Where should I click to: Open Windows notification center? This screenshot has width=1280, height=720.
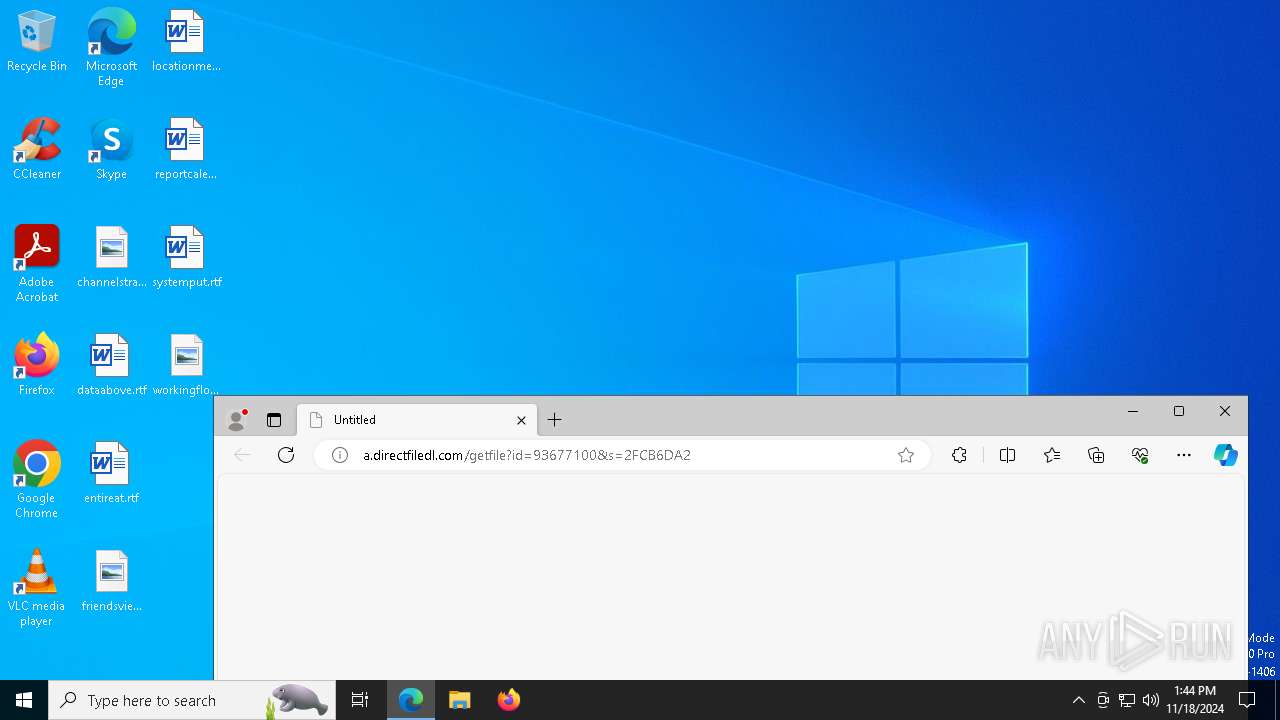point(1247,700)
